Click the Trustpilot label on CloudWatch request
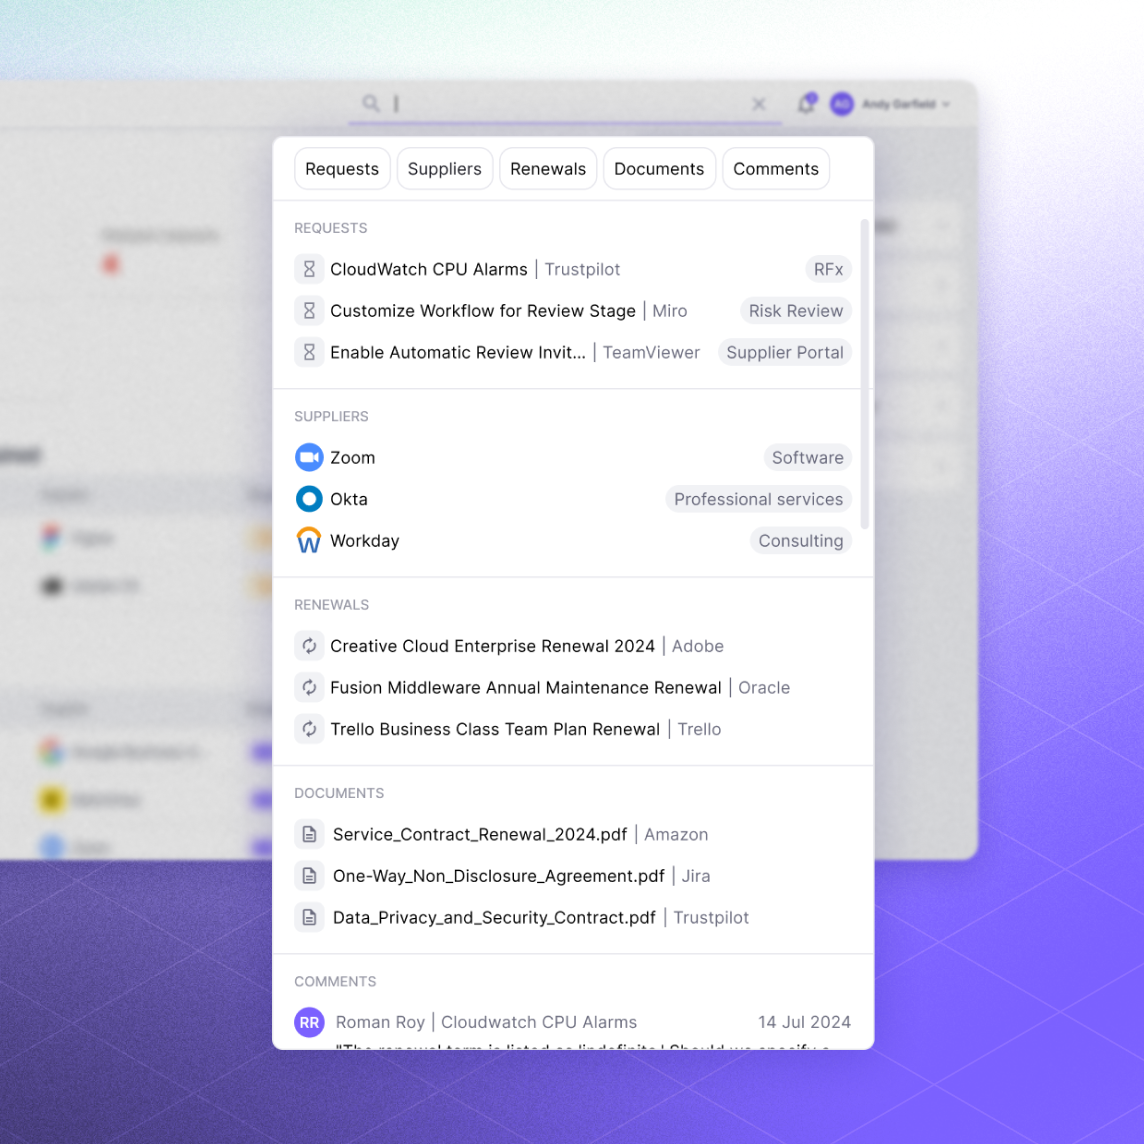The height and width of the screenshot is (1144, 1144). (x=582, y=269)
